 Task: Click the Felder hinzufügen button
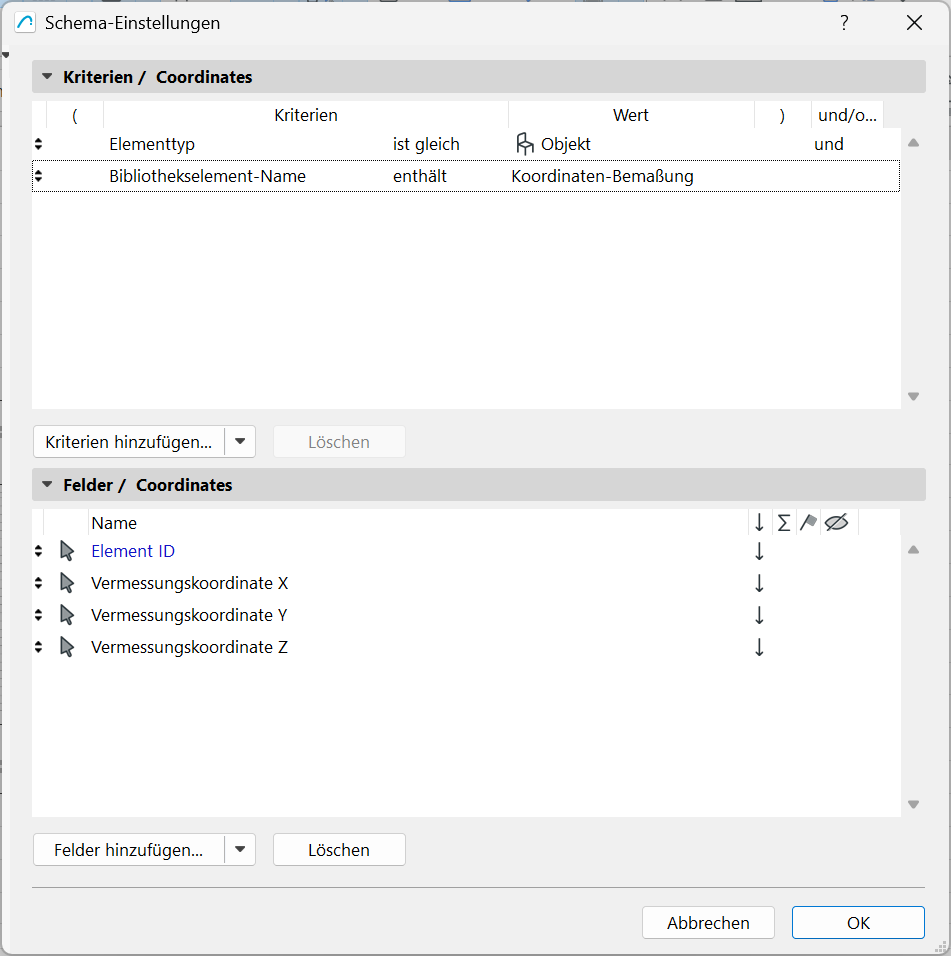[x=129, y=850]
